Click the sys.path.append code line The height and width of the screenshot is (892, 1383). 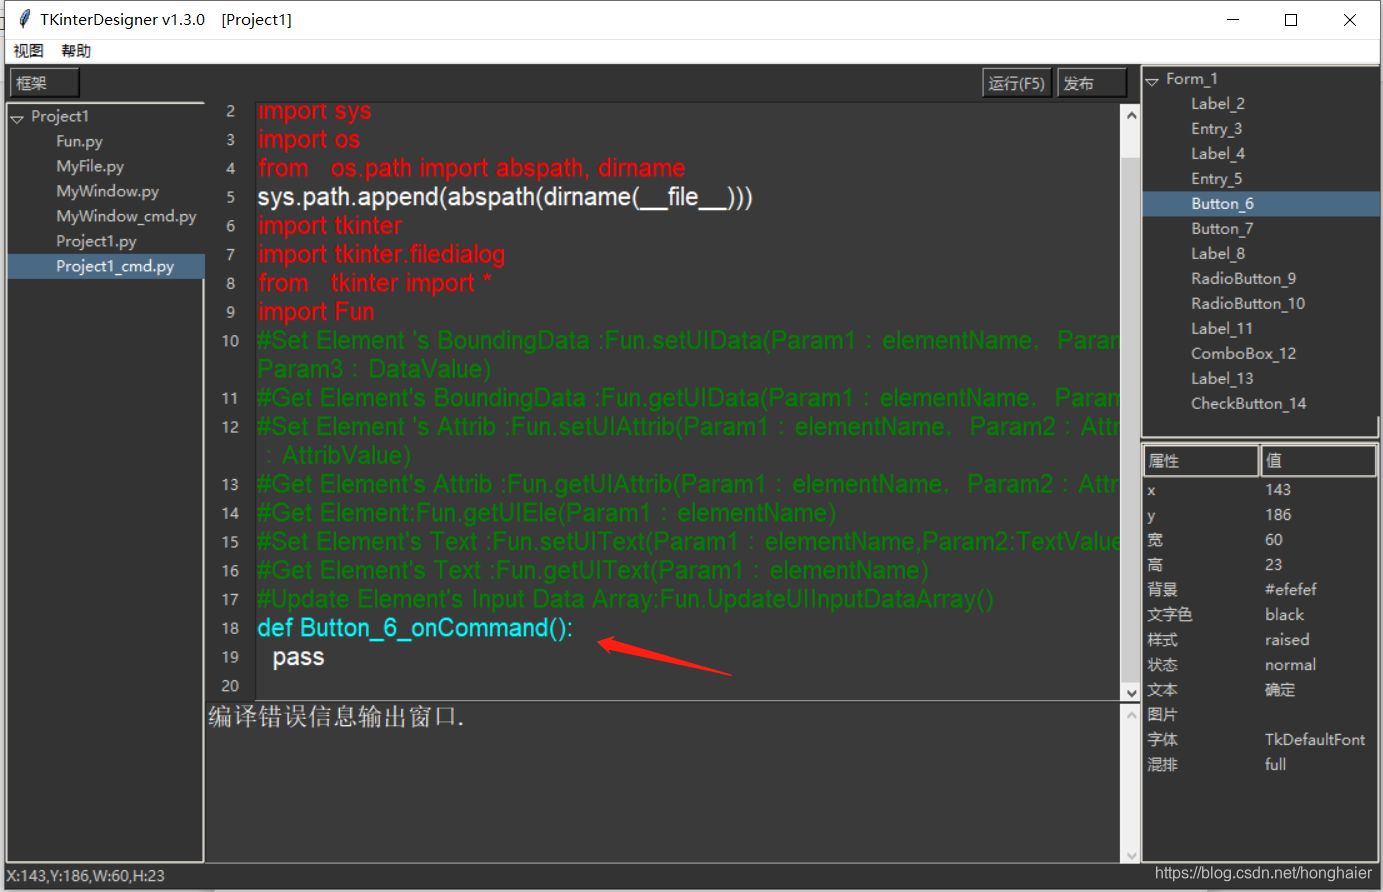coord(505,197)
